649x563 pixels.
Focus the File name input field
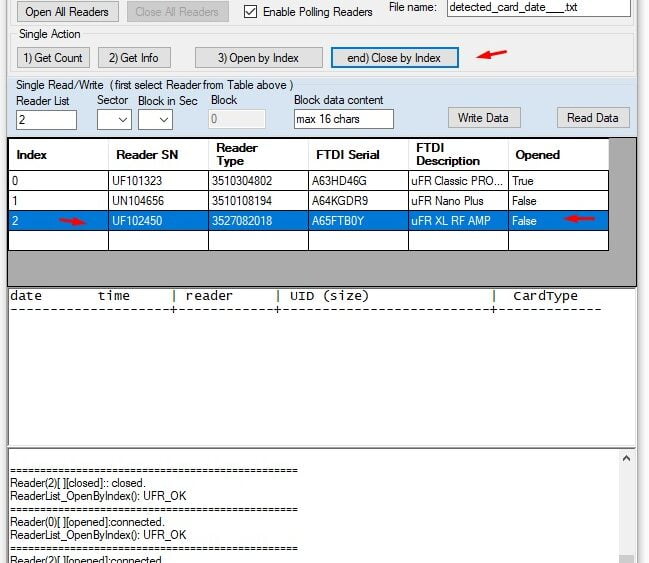click(x=538, y=8)
